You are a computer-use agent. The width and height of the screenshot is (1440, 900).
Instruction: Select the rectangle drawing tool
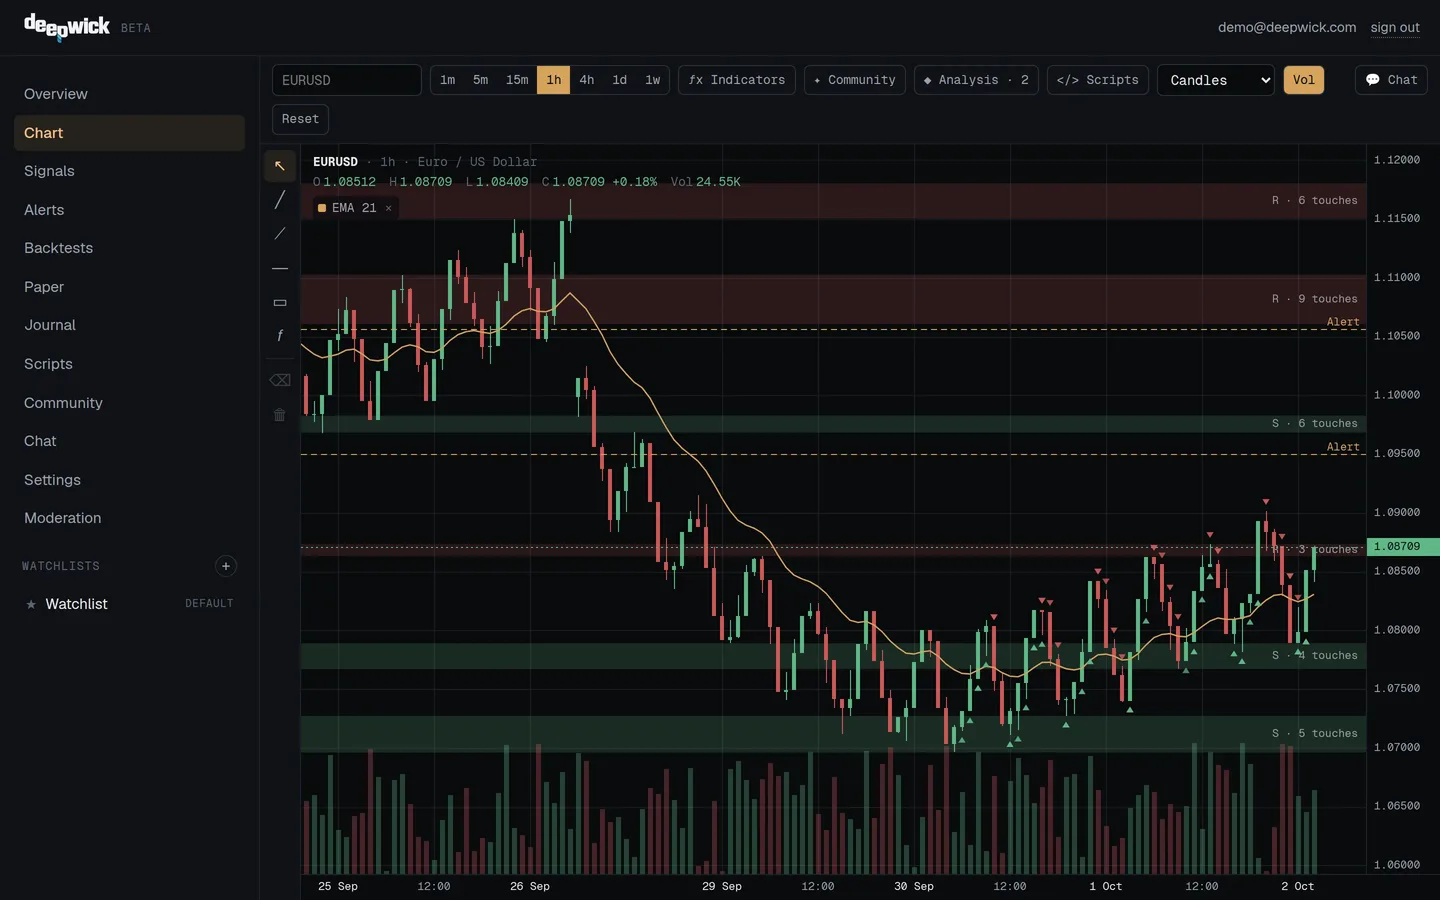[x=280, y=302]
